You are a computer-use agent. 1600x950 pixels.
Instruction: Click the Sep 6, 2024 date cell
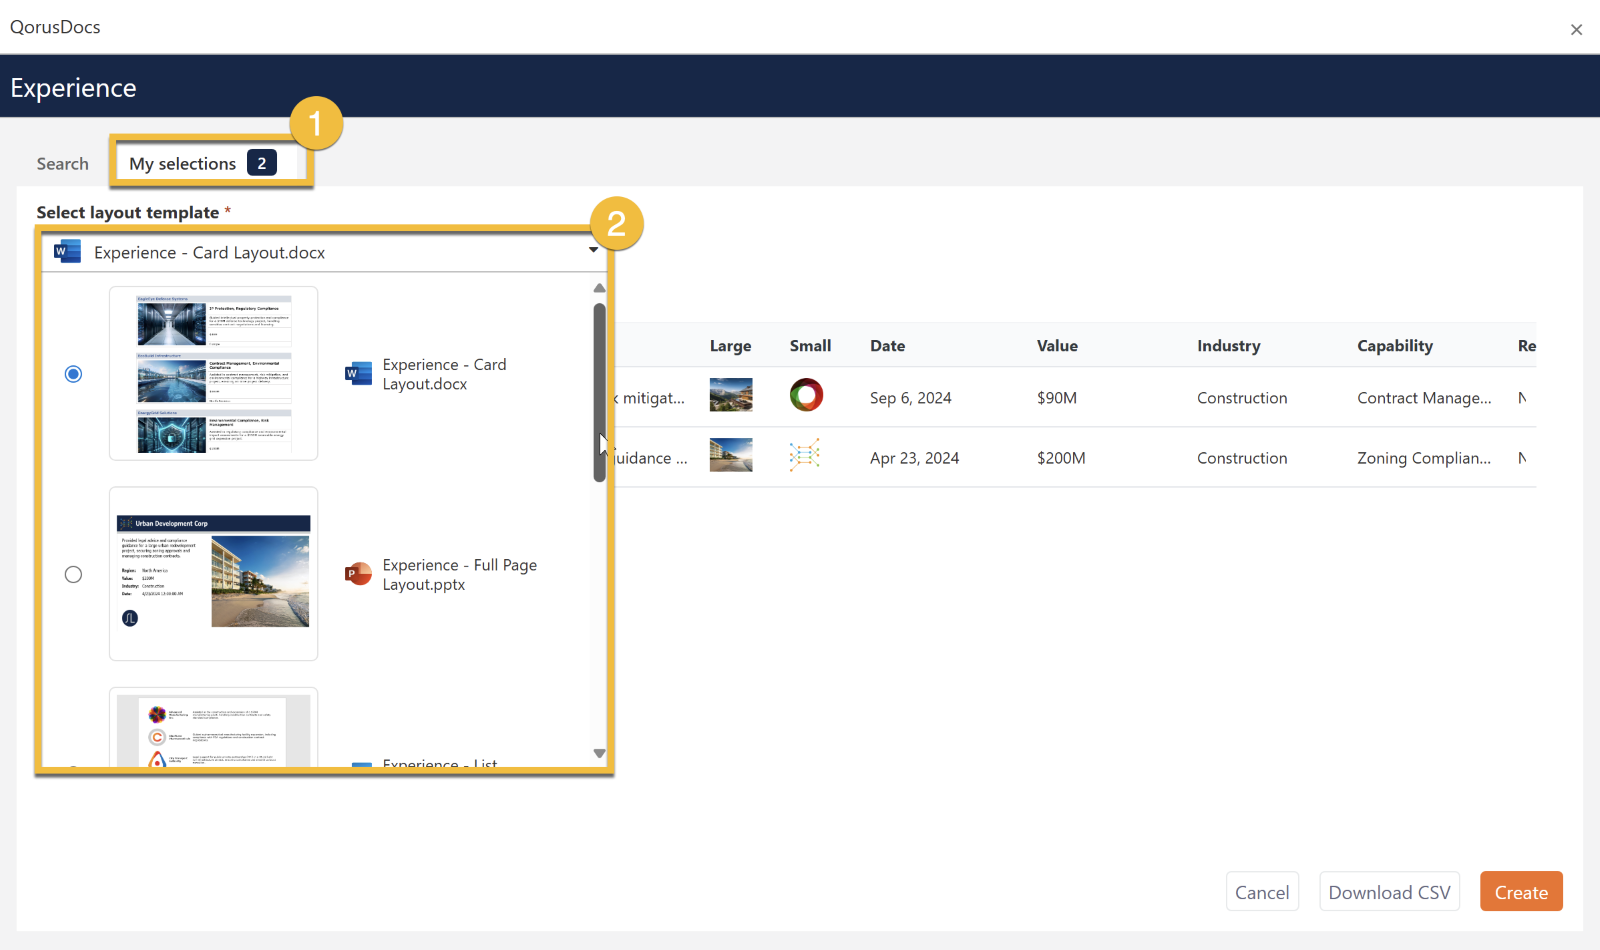click(x=910, y=398)
